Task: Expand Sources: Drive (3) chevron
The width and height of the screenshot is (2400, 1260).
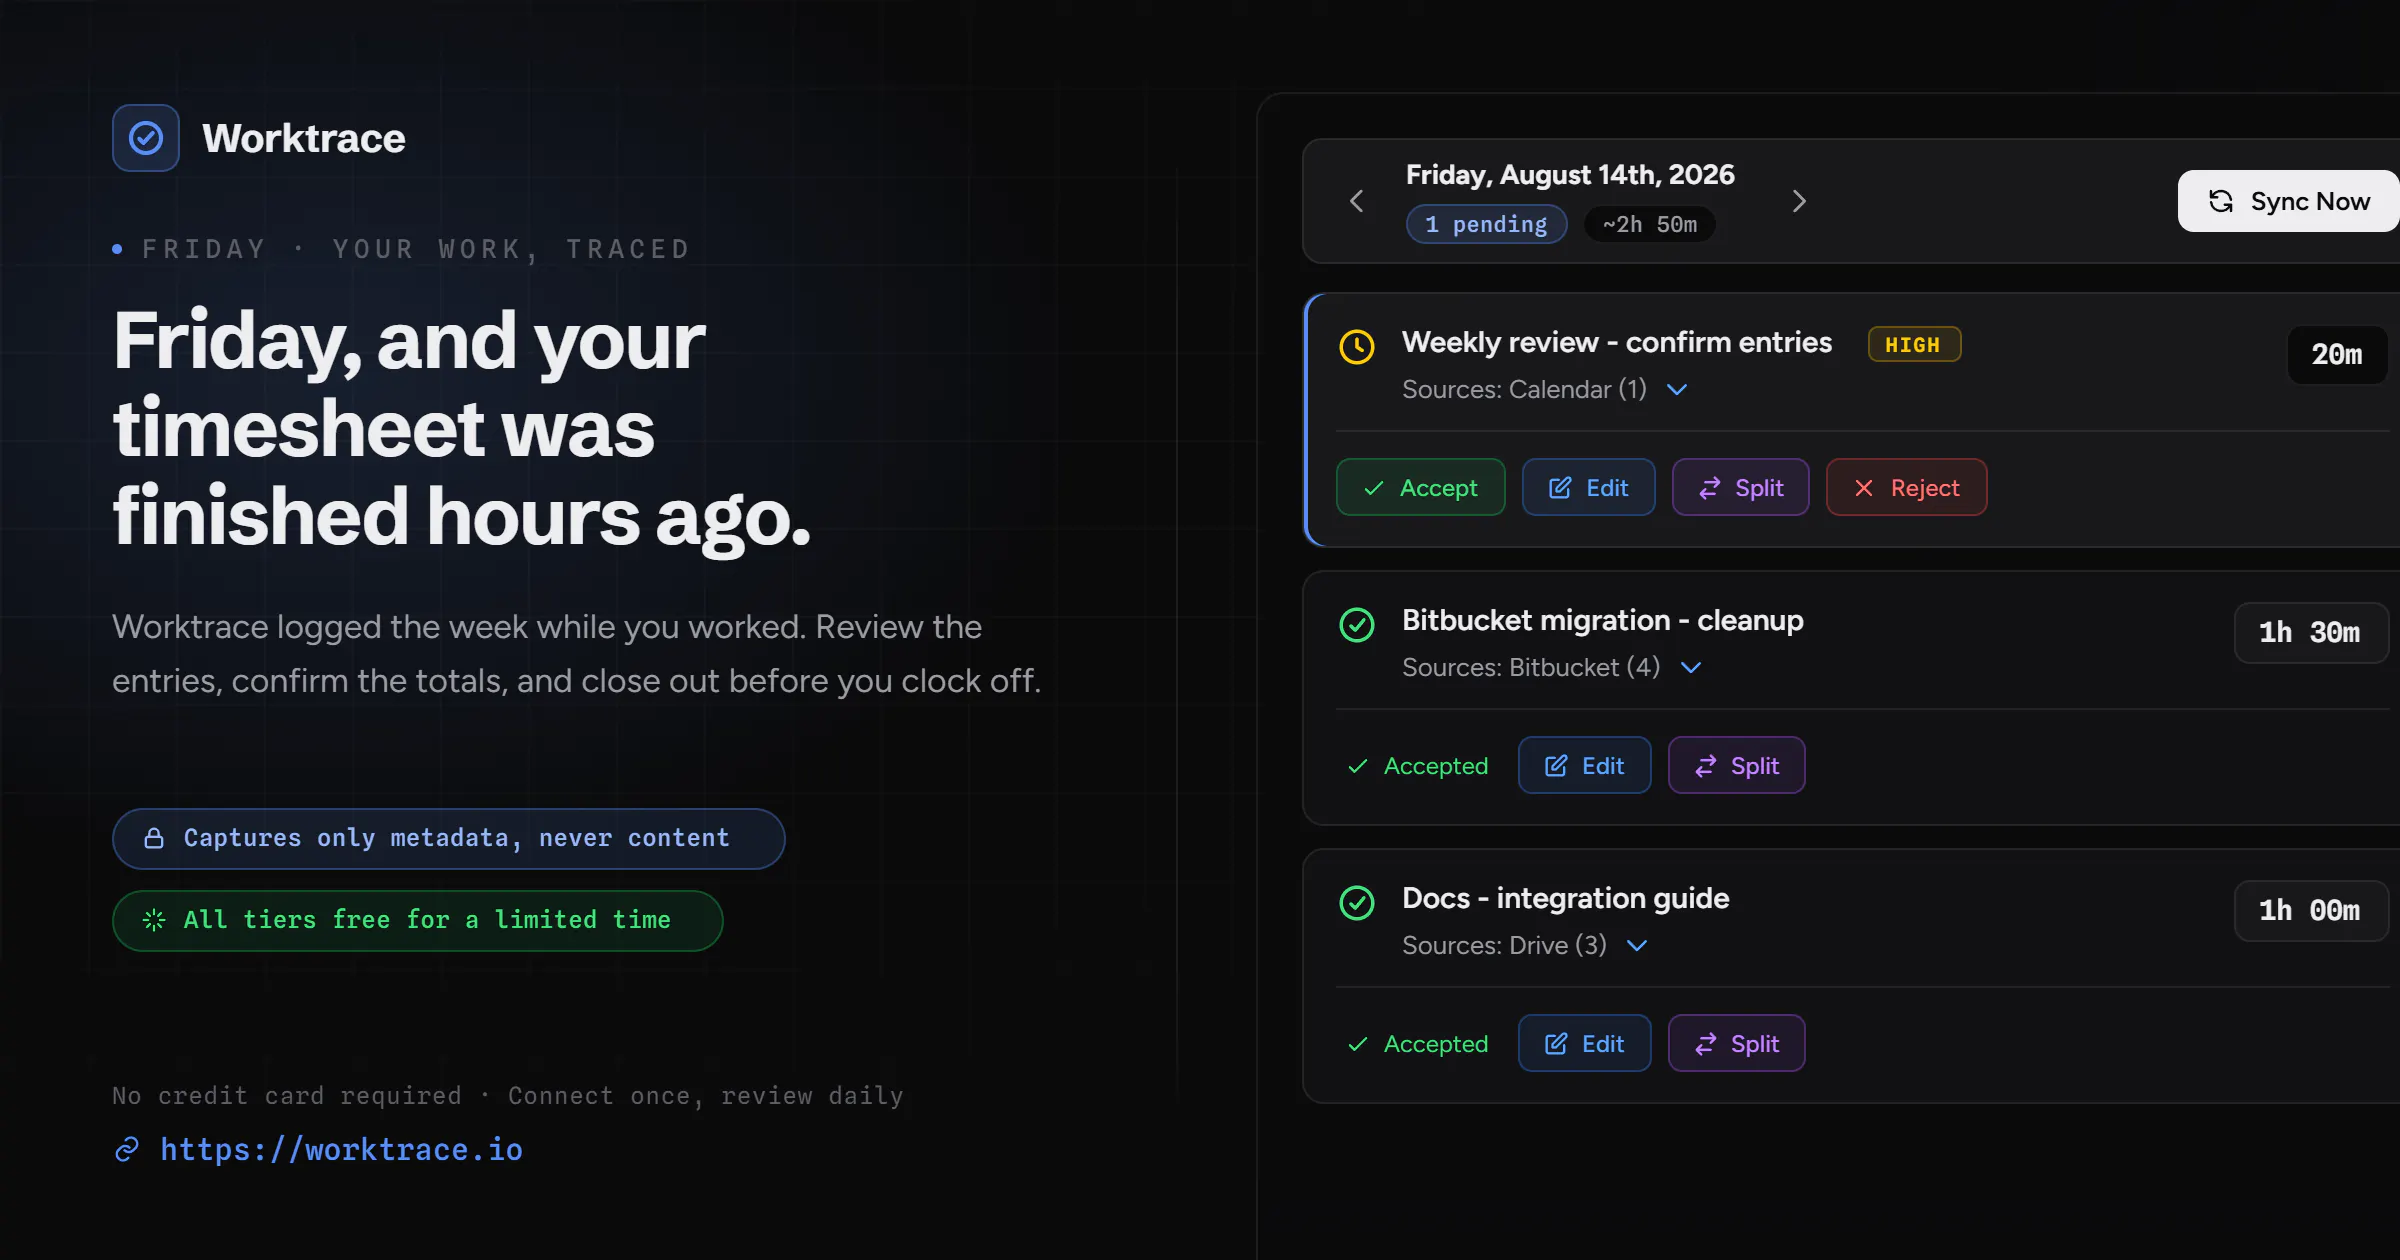Action: click(x=1637, y=946)
